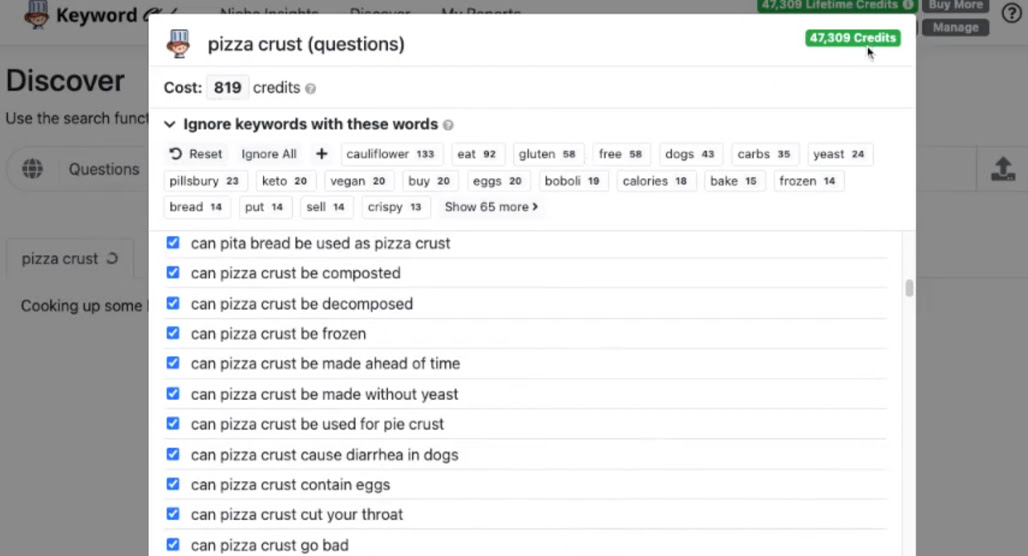Click the Buy More button
Image resolution: width=1028 pixels, height=556 pixels.
tap(955, 5)
